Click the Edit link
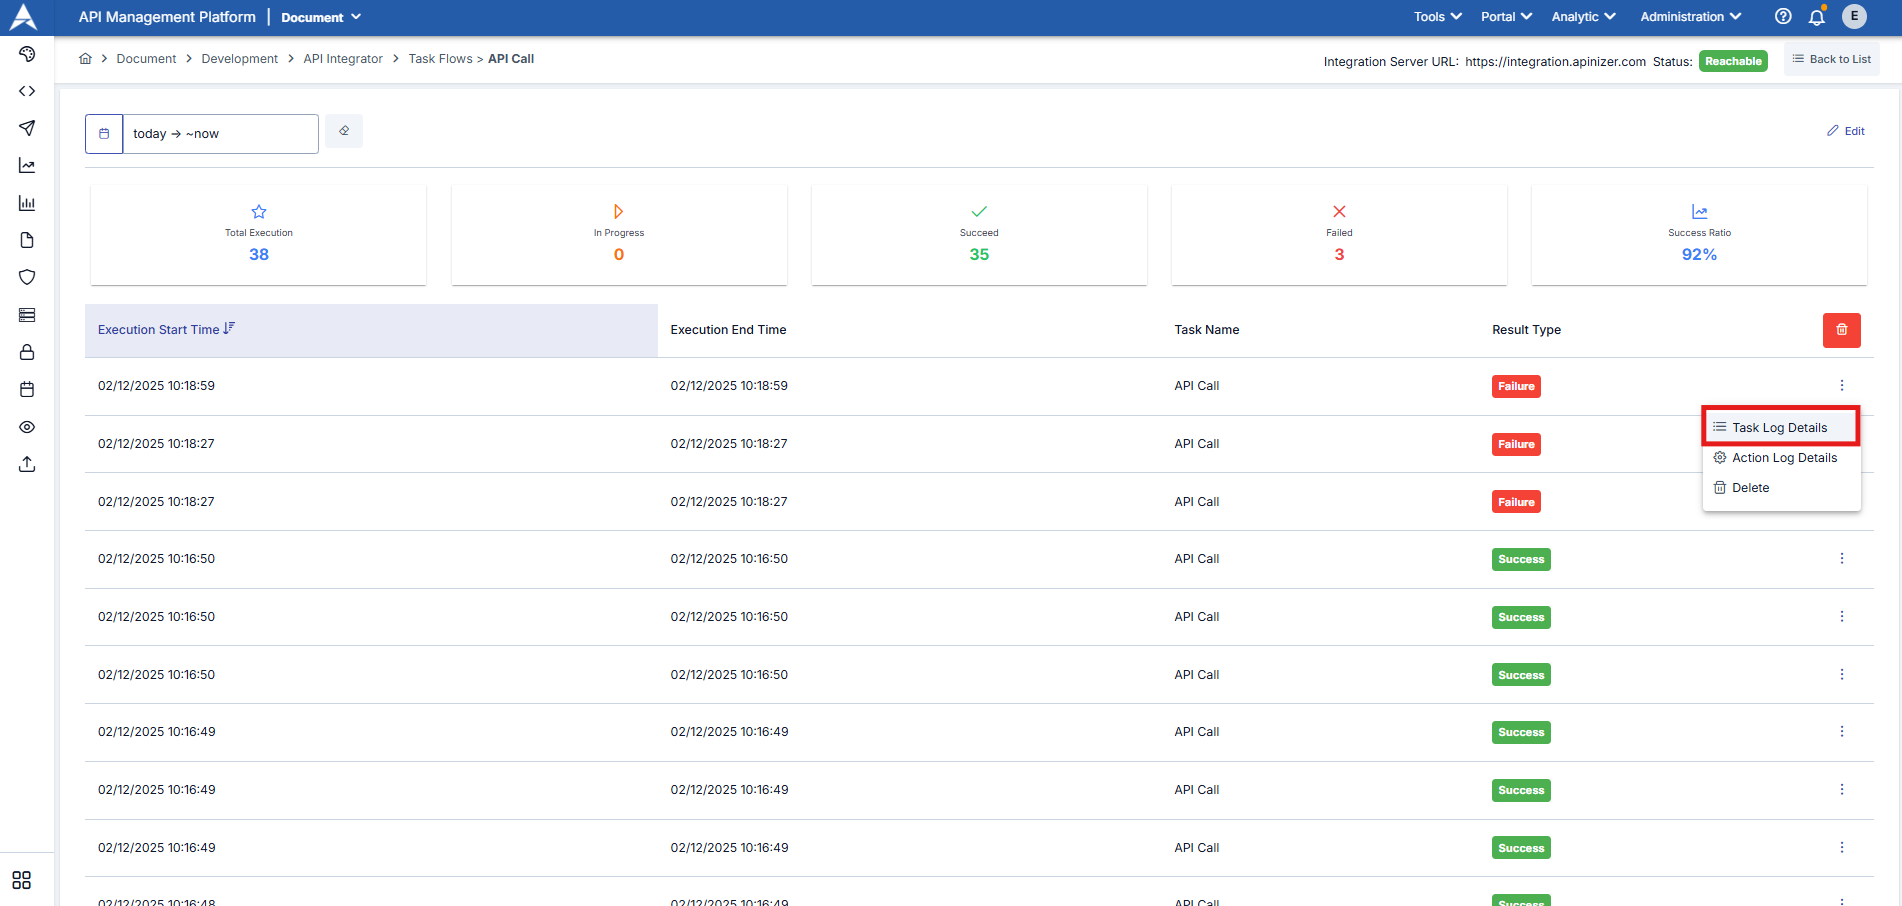The image size is (1902, 906). point(1846,131)
